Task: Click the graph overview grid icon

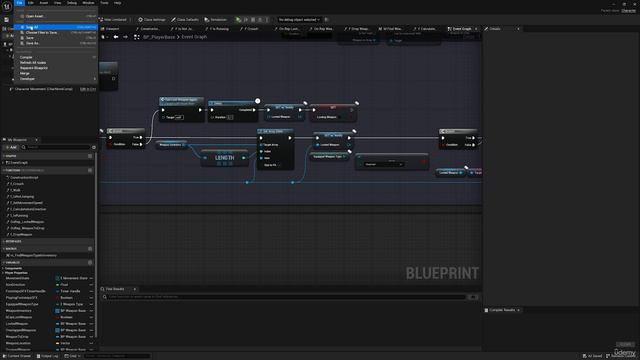Action: tap(137, 37)
